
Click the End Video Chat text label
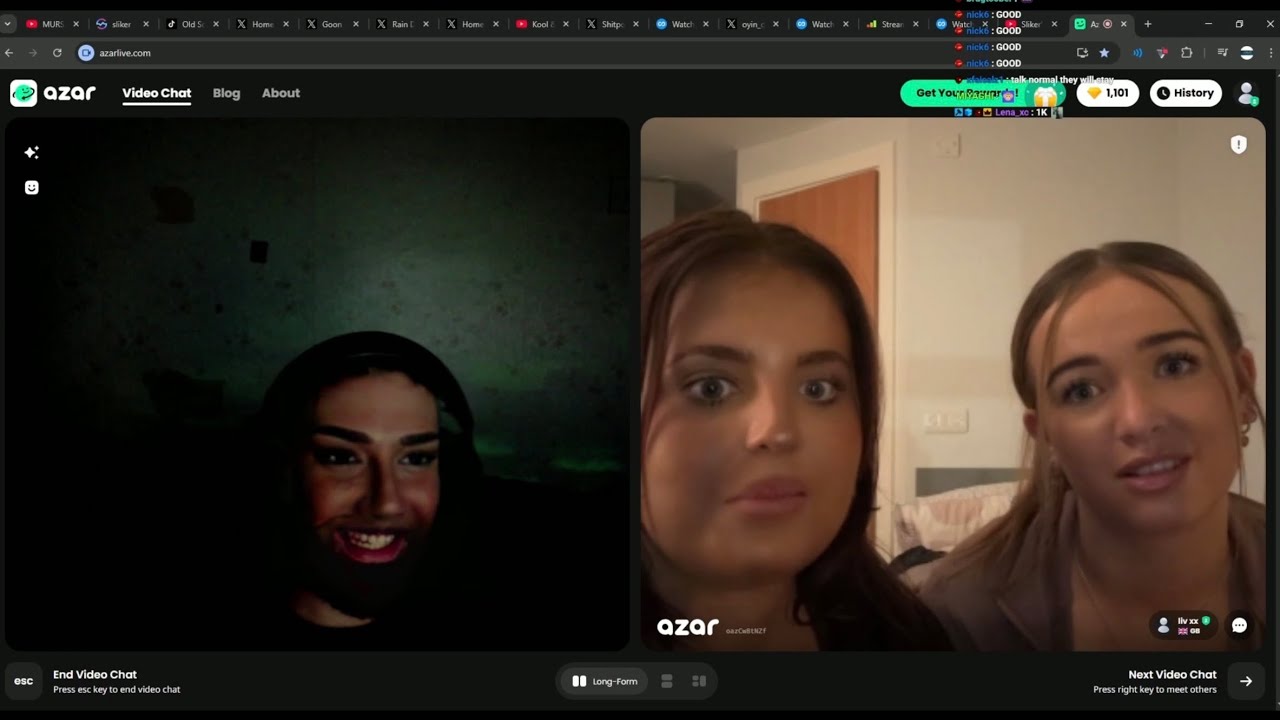point(95,675)
